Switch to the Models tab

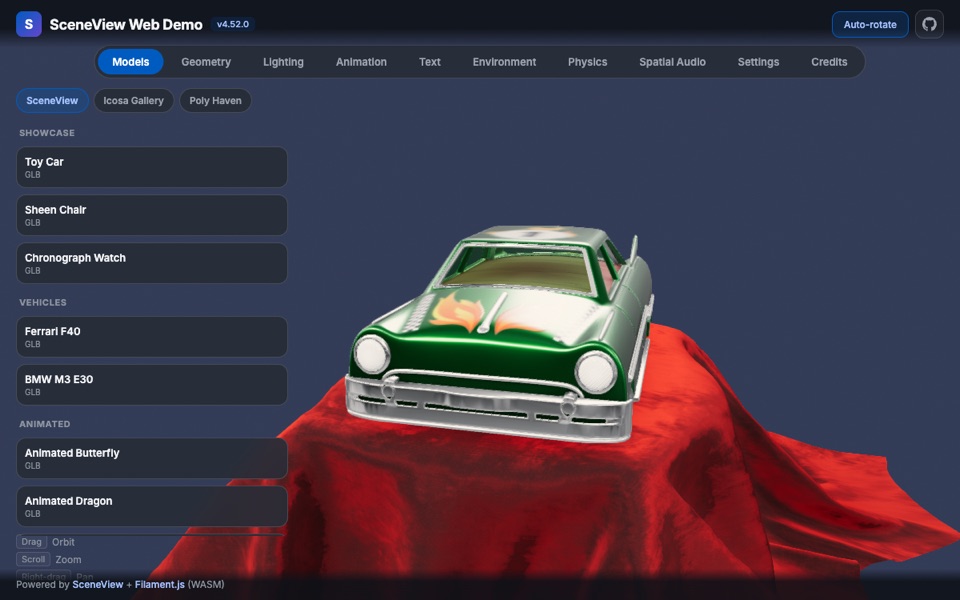[x=130, y=62]
